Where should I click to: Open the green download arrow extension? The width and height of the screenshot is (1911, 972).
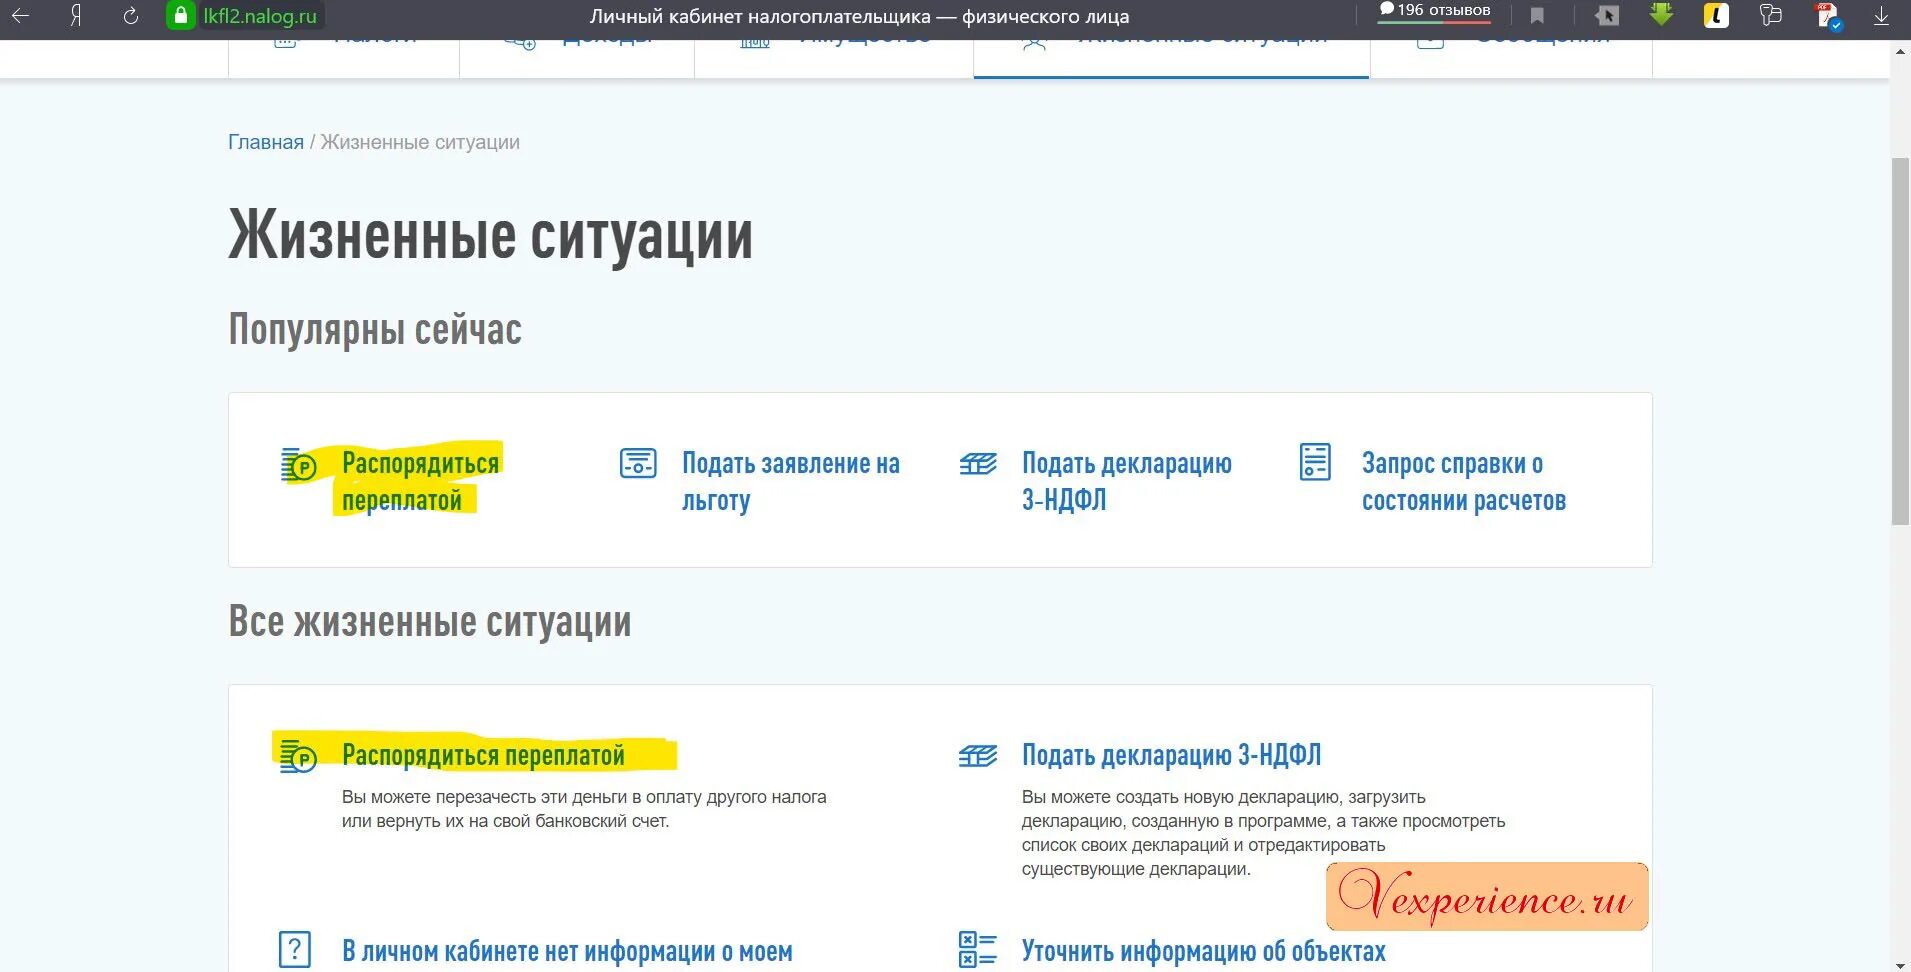[x=1661, y=15]
